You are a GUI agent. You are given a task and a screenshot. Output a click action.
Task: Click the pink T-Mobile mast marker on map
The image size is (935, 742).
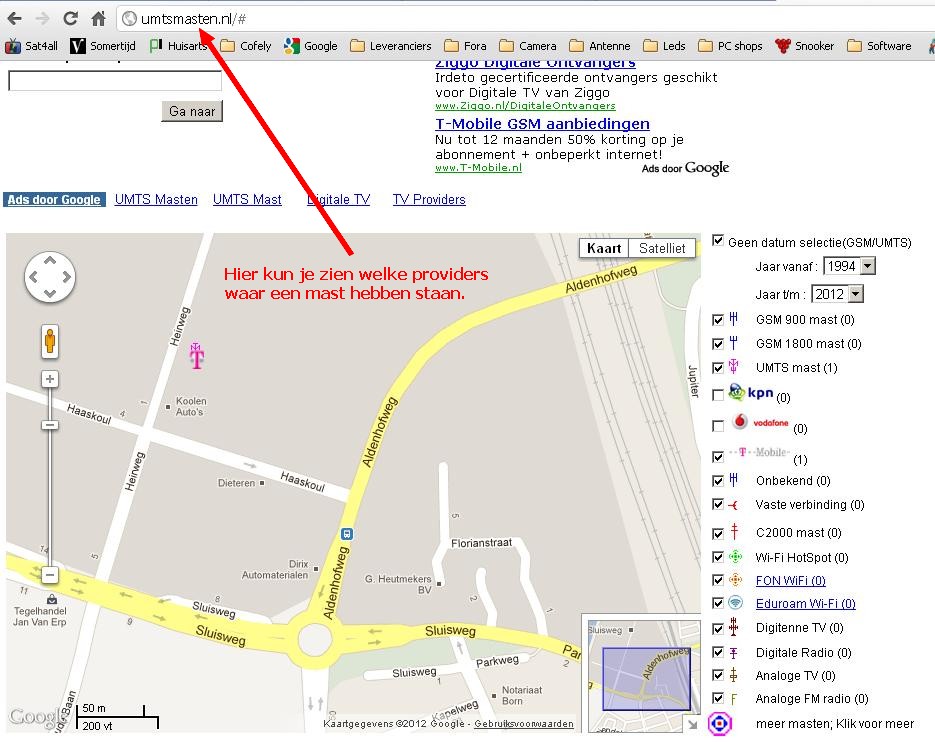click(196, 355)
